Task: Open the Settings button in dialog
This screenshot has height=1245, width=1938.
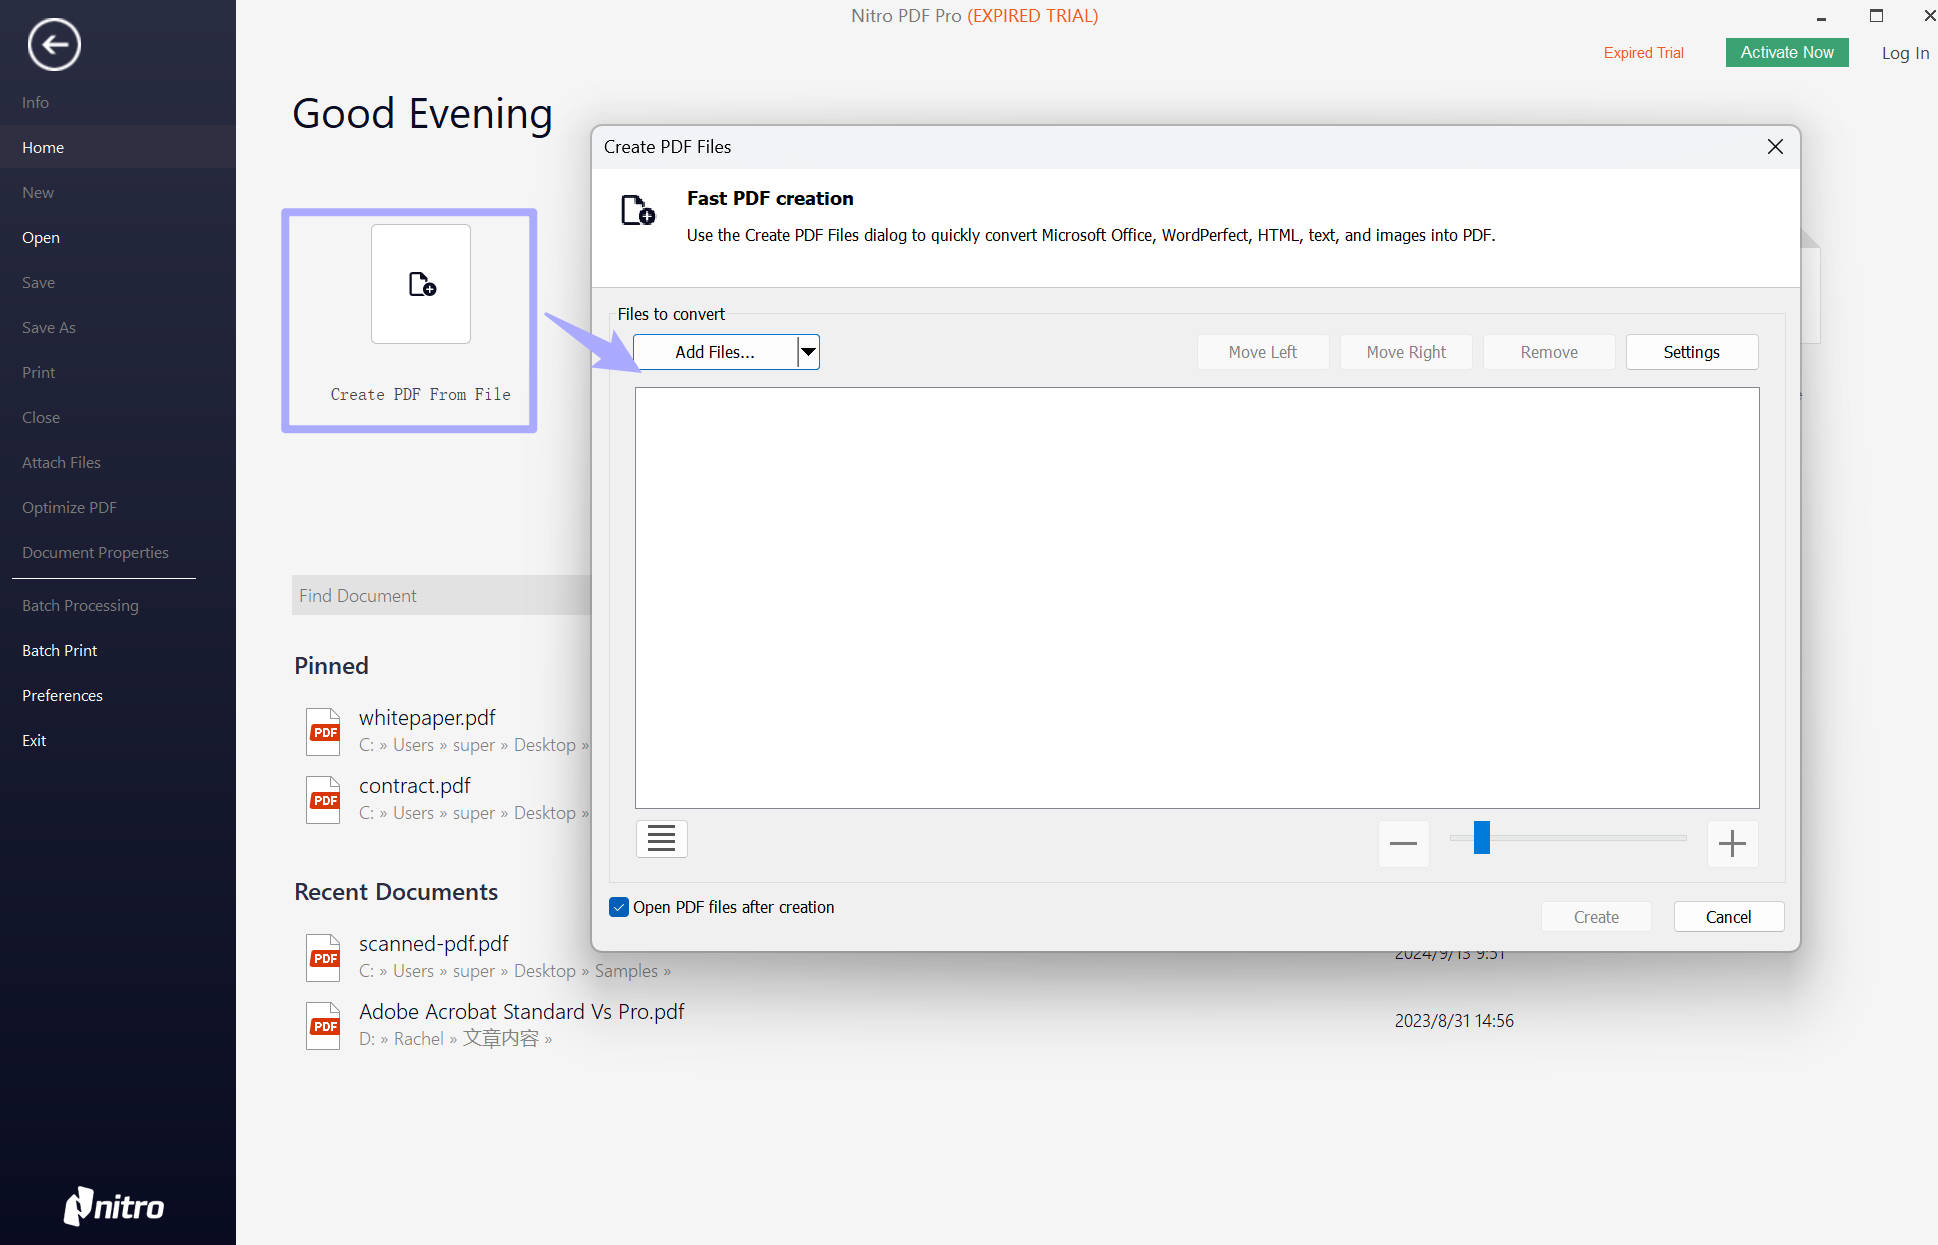Action: click(x=1691, y=352)
